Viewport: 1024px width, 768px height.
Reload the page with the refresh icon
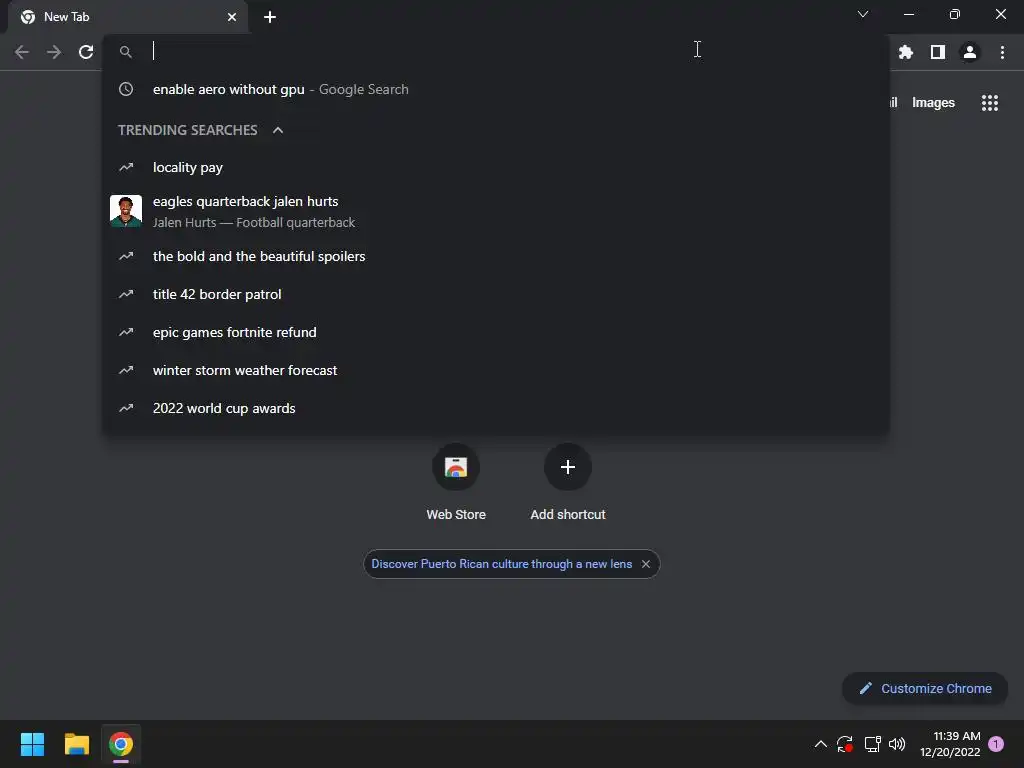[x=86, y=52]
